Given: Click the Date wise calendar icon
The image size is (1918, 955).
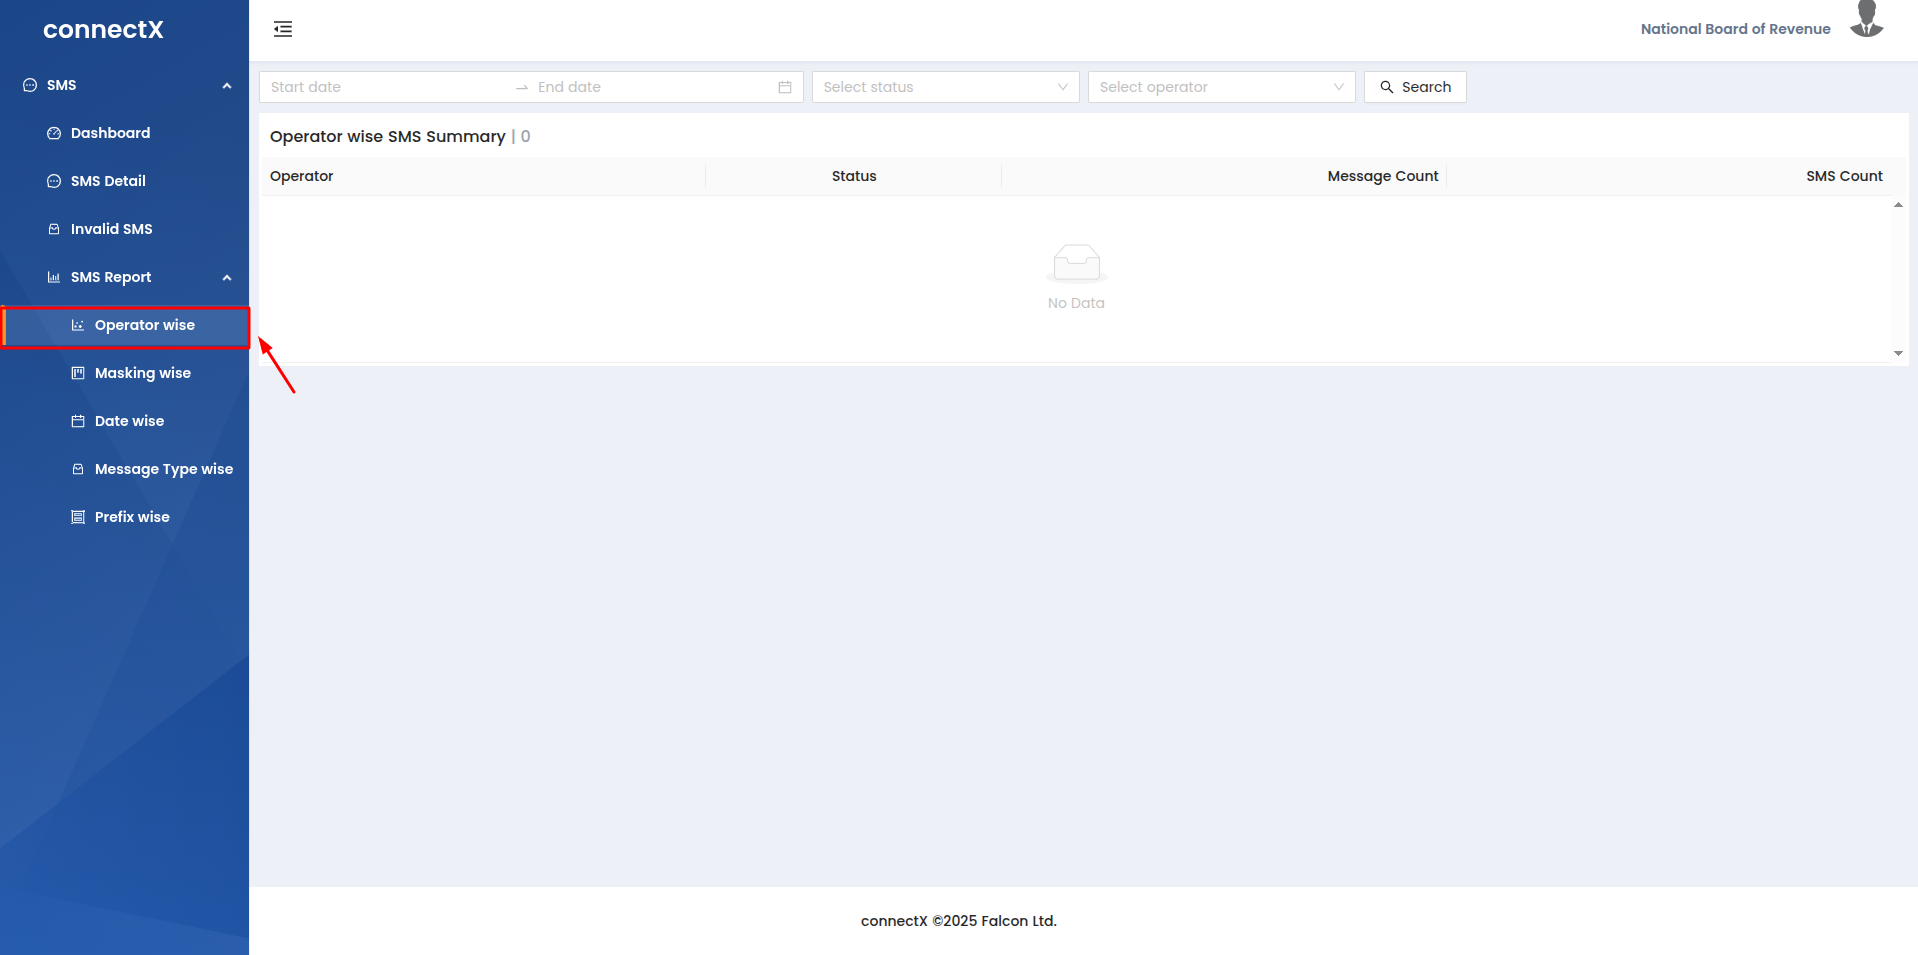Looking at the screenshot, I should coord(78,421).
